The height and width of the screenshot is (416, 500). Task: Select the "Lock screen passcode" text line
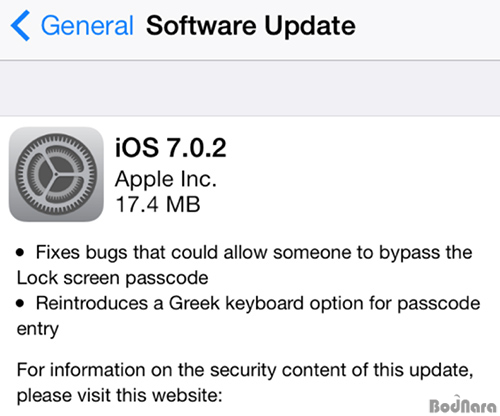coord(112,278)
